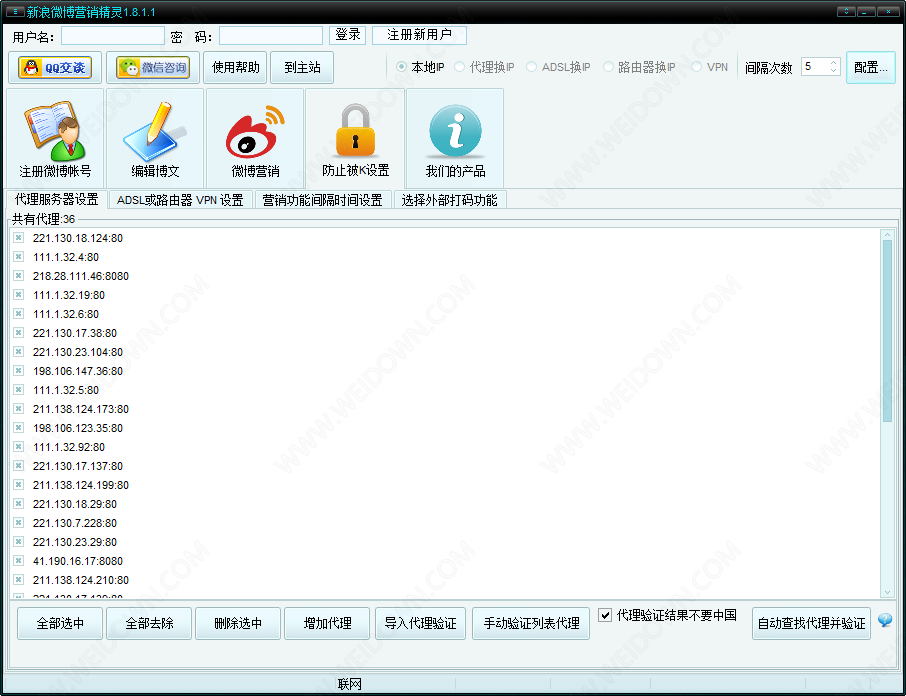
Task: Click 删除选中 button
Action: 238,623
